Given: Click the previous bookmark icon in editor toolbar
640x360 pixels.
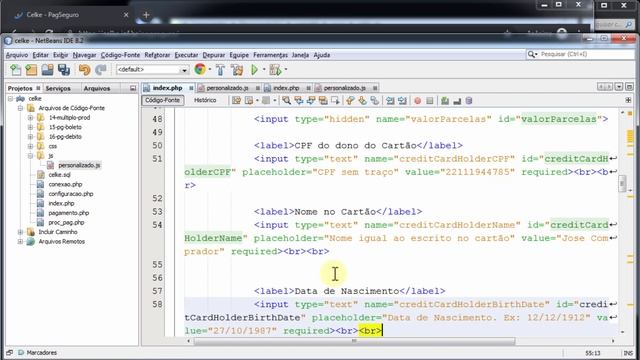Looking at the screenshot, I should point(350,100).
